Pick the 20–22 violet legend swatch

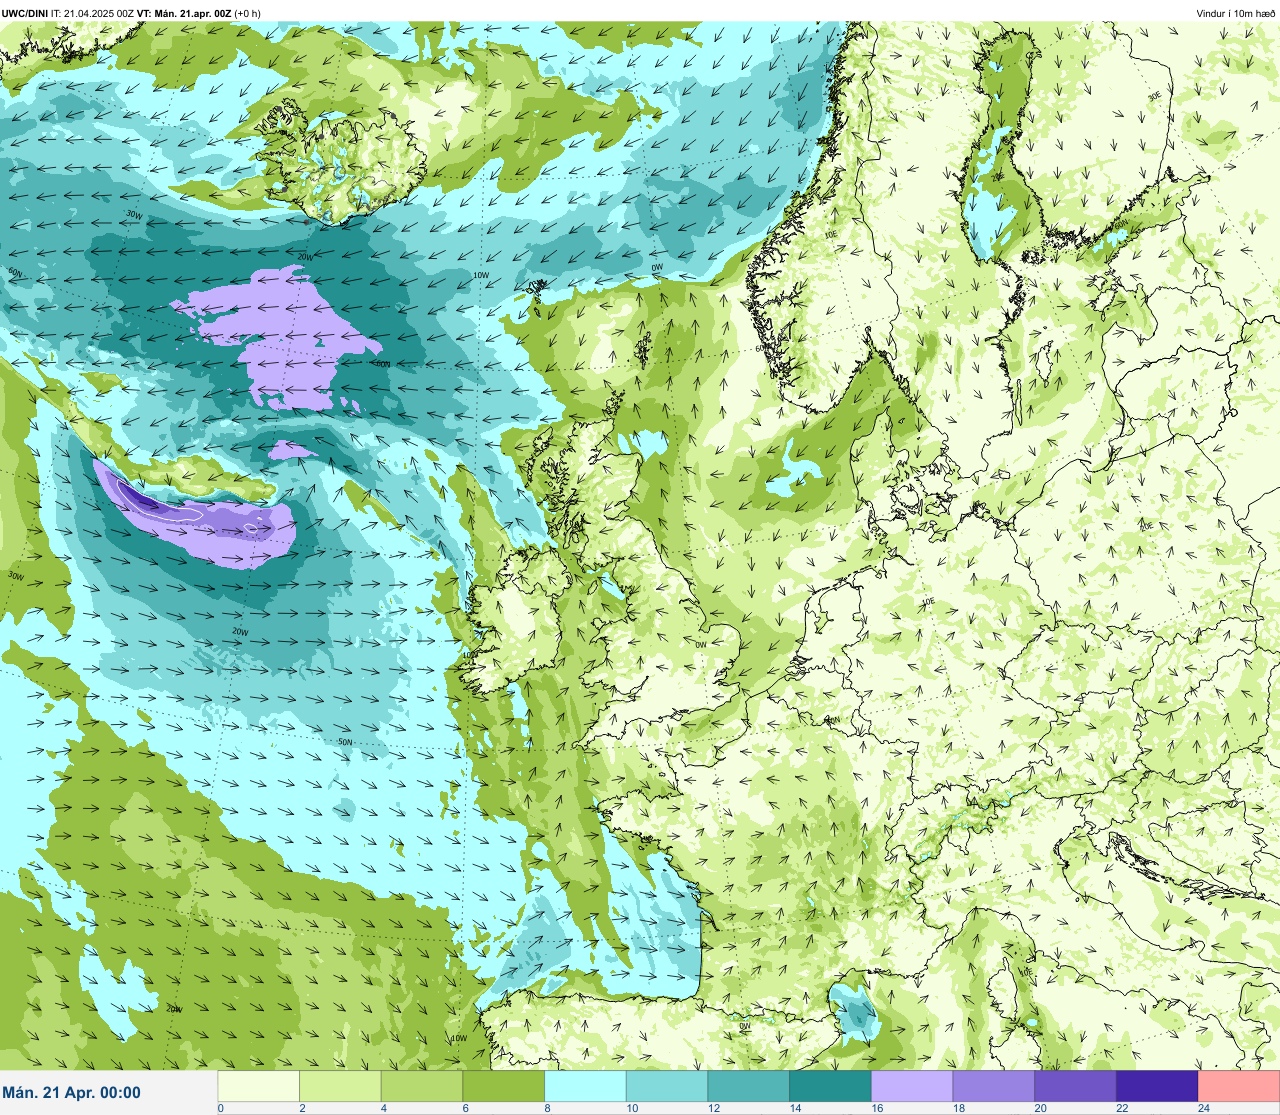[x=1076, y=1086]
